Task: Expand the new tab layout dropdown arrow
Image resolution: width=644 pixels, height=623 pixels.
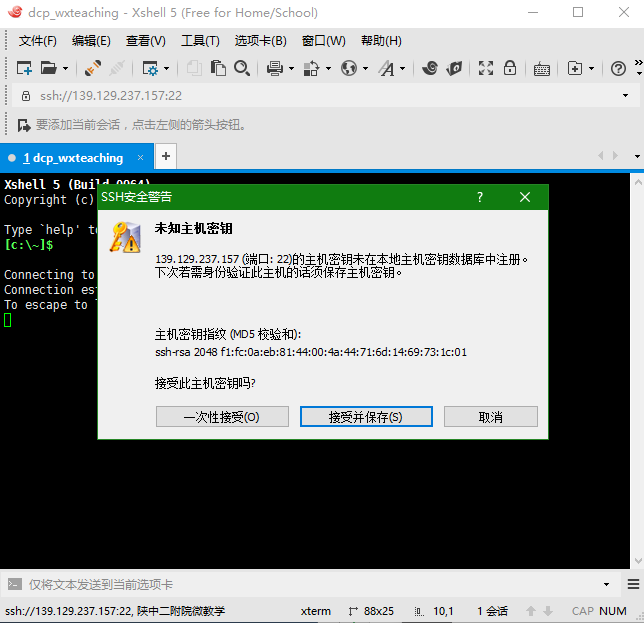Action: pyautogui.click(x=591, y=69)
